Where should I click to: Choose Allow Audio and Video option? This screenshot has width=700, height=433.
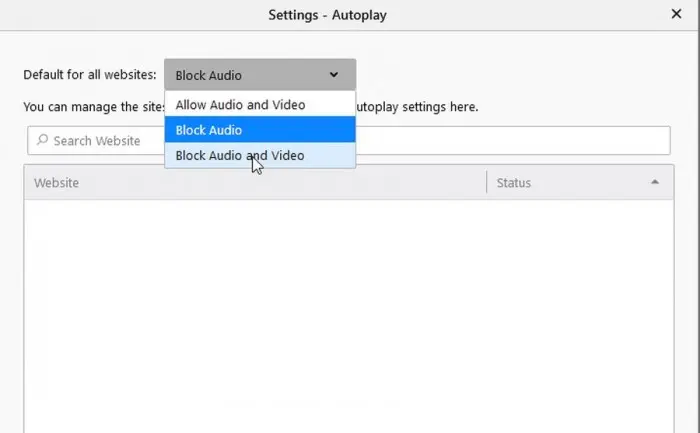pyautogui.click(x=260, y=104)
